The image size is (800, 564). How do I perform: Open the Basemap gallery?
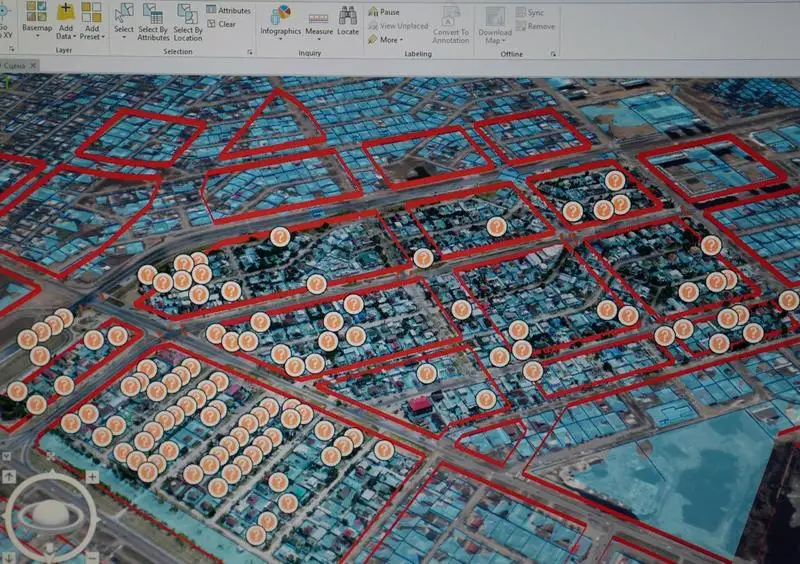coord(37,18)
